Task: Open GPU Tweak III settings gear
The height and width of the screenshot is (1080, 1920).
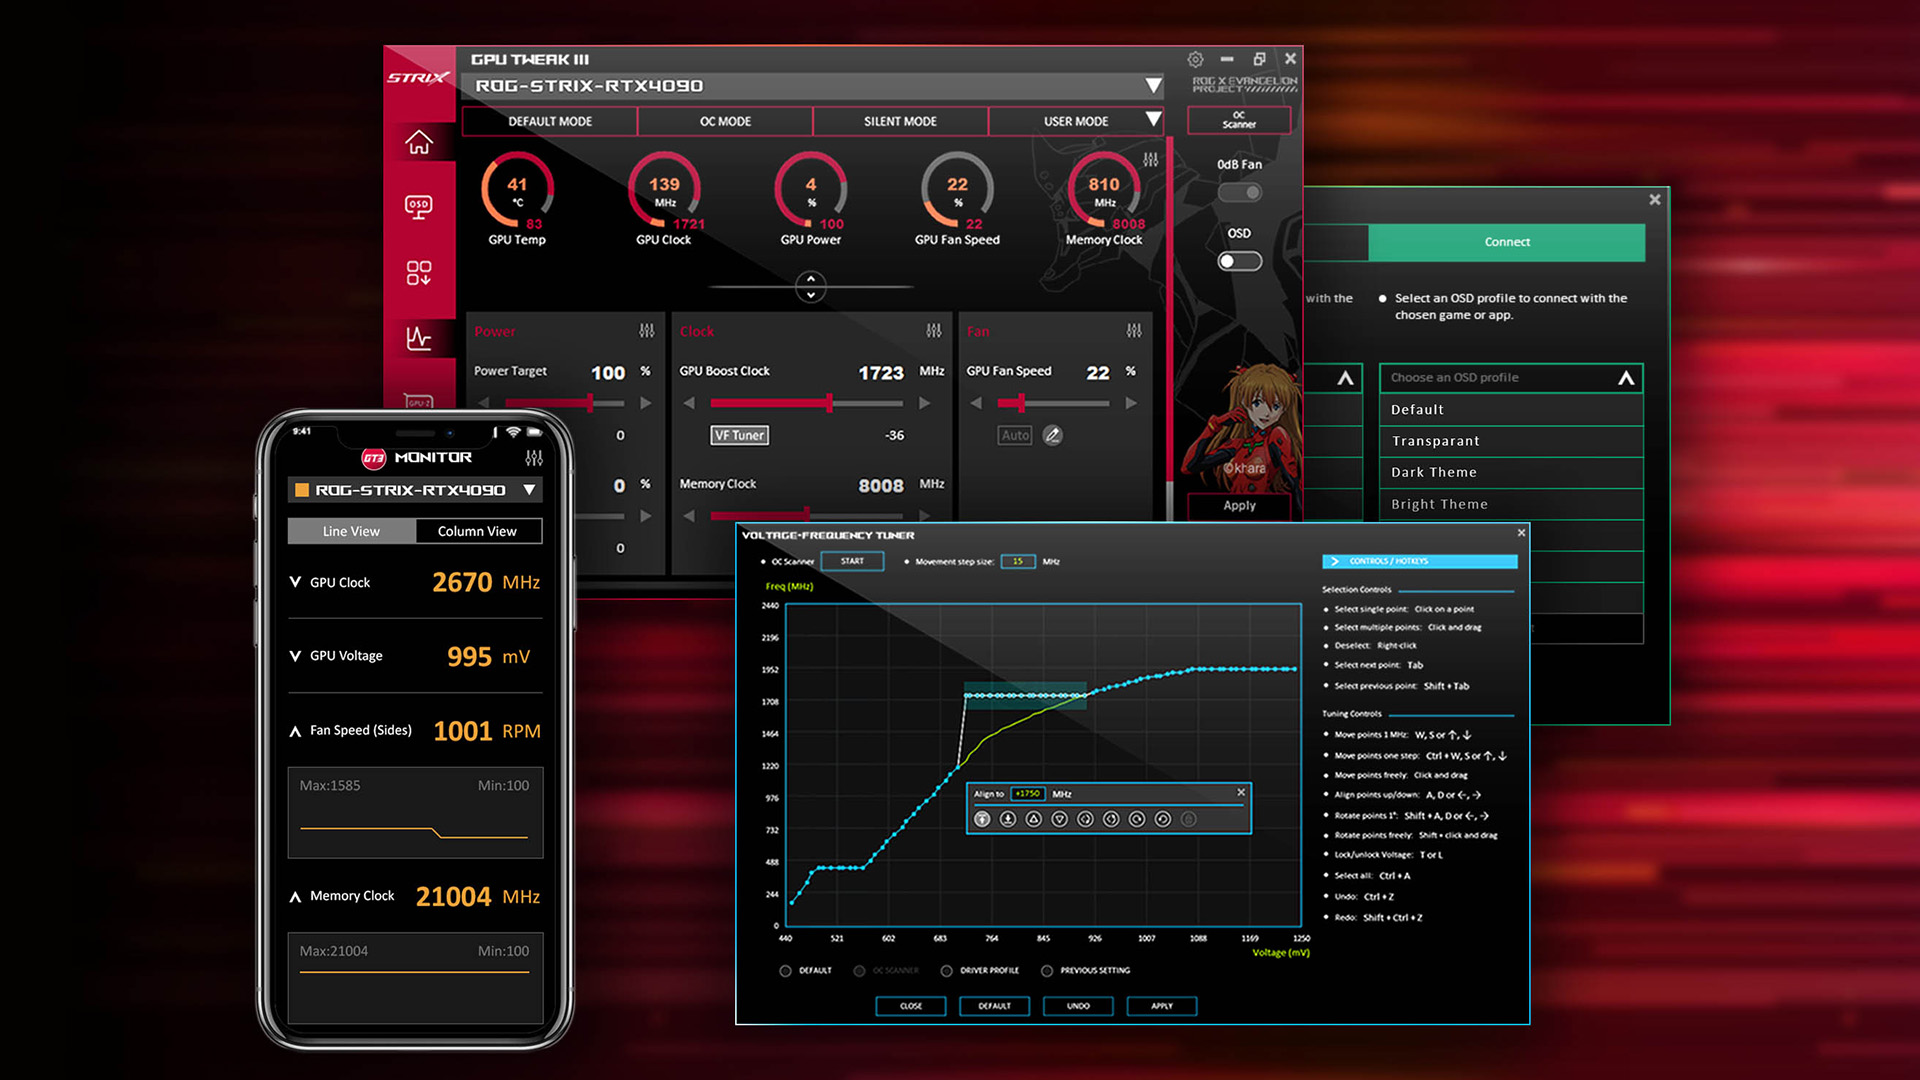Action: [1195, 59]
